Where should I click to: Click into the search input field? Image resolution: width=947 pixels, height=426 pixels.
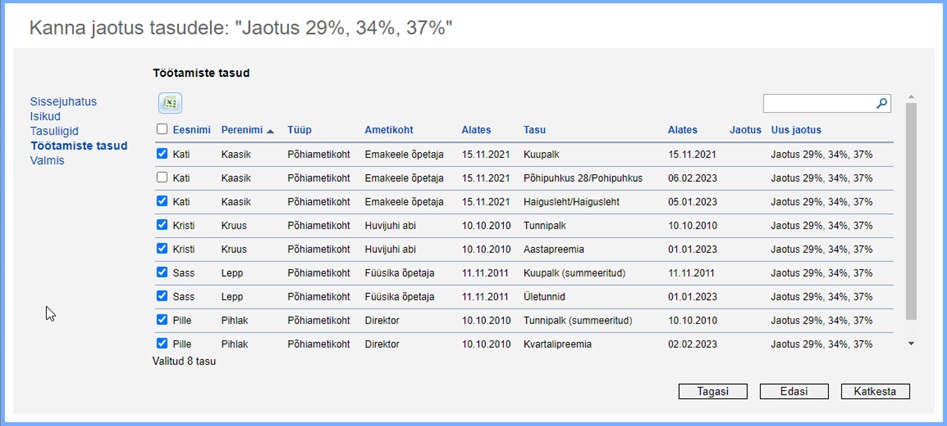[x=817, y=103]
